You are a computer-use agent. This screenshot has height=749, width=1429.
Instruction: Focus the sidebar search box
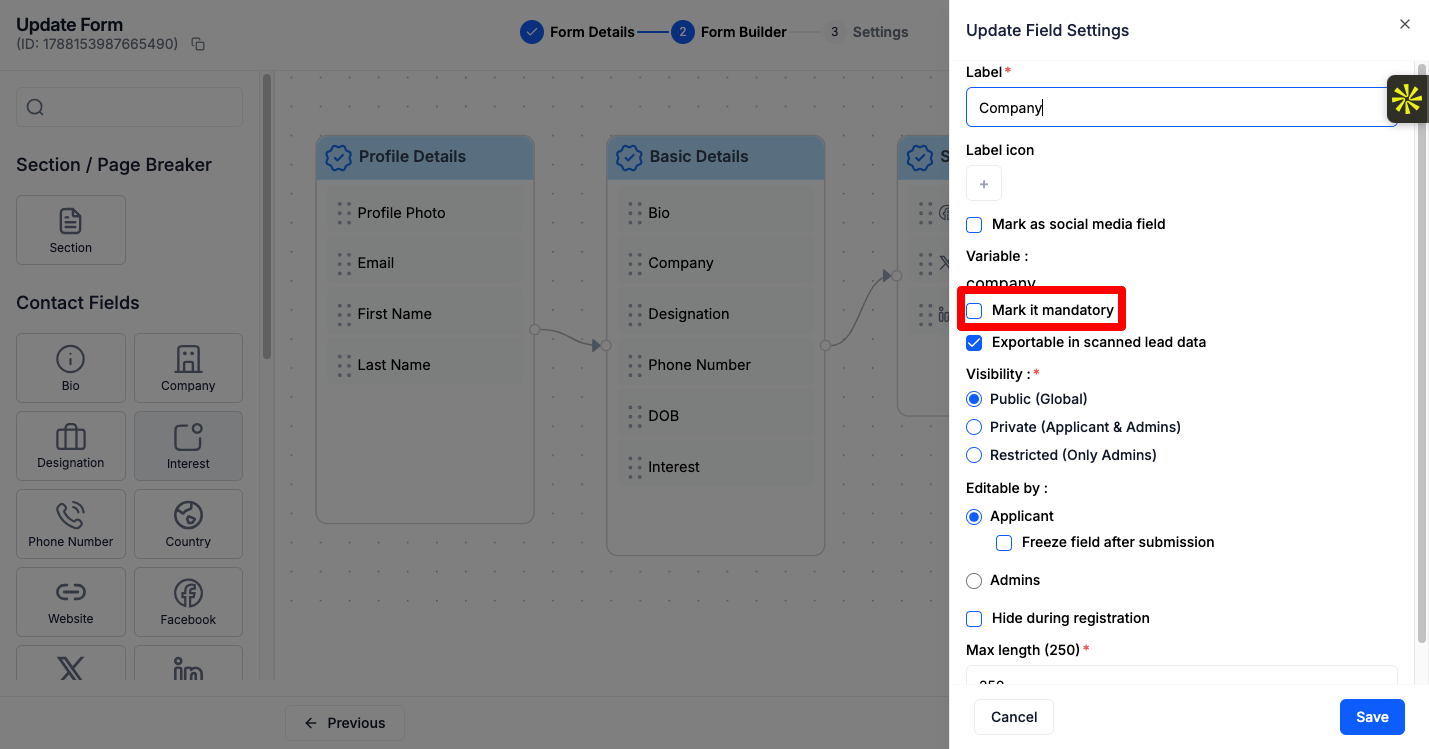coord(129,107)
